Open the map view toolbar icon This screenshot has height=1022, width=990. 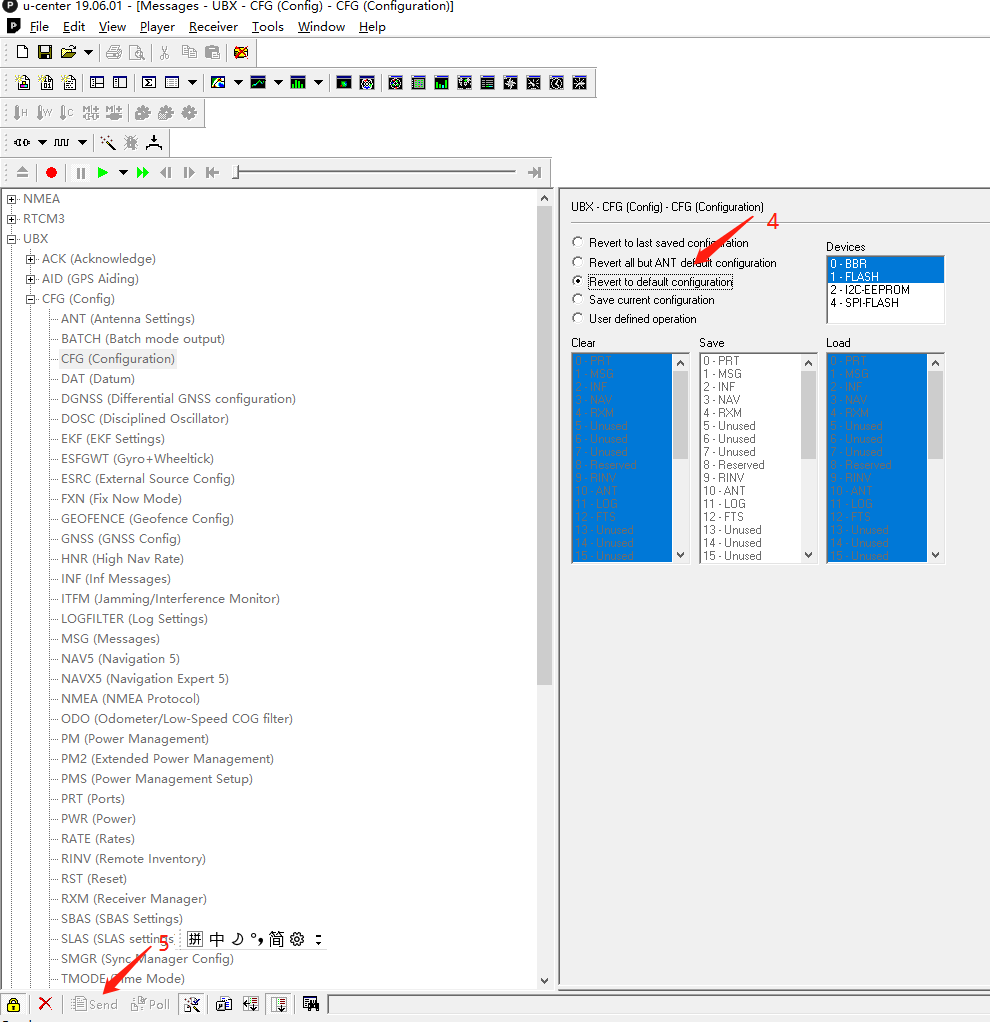(x=218, y=83)
